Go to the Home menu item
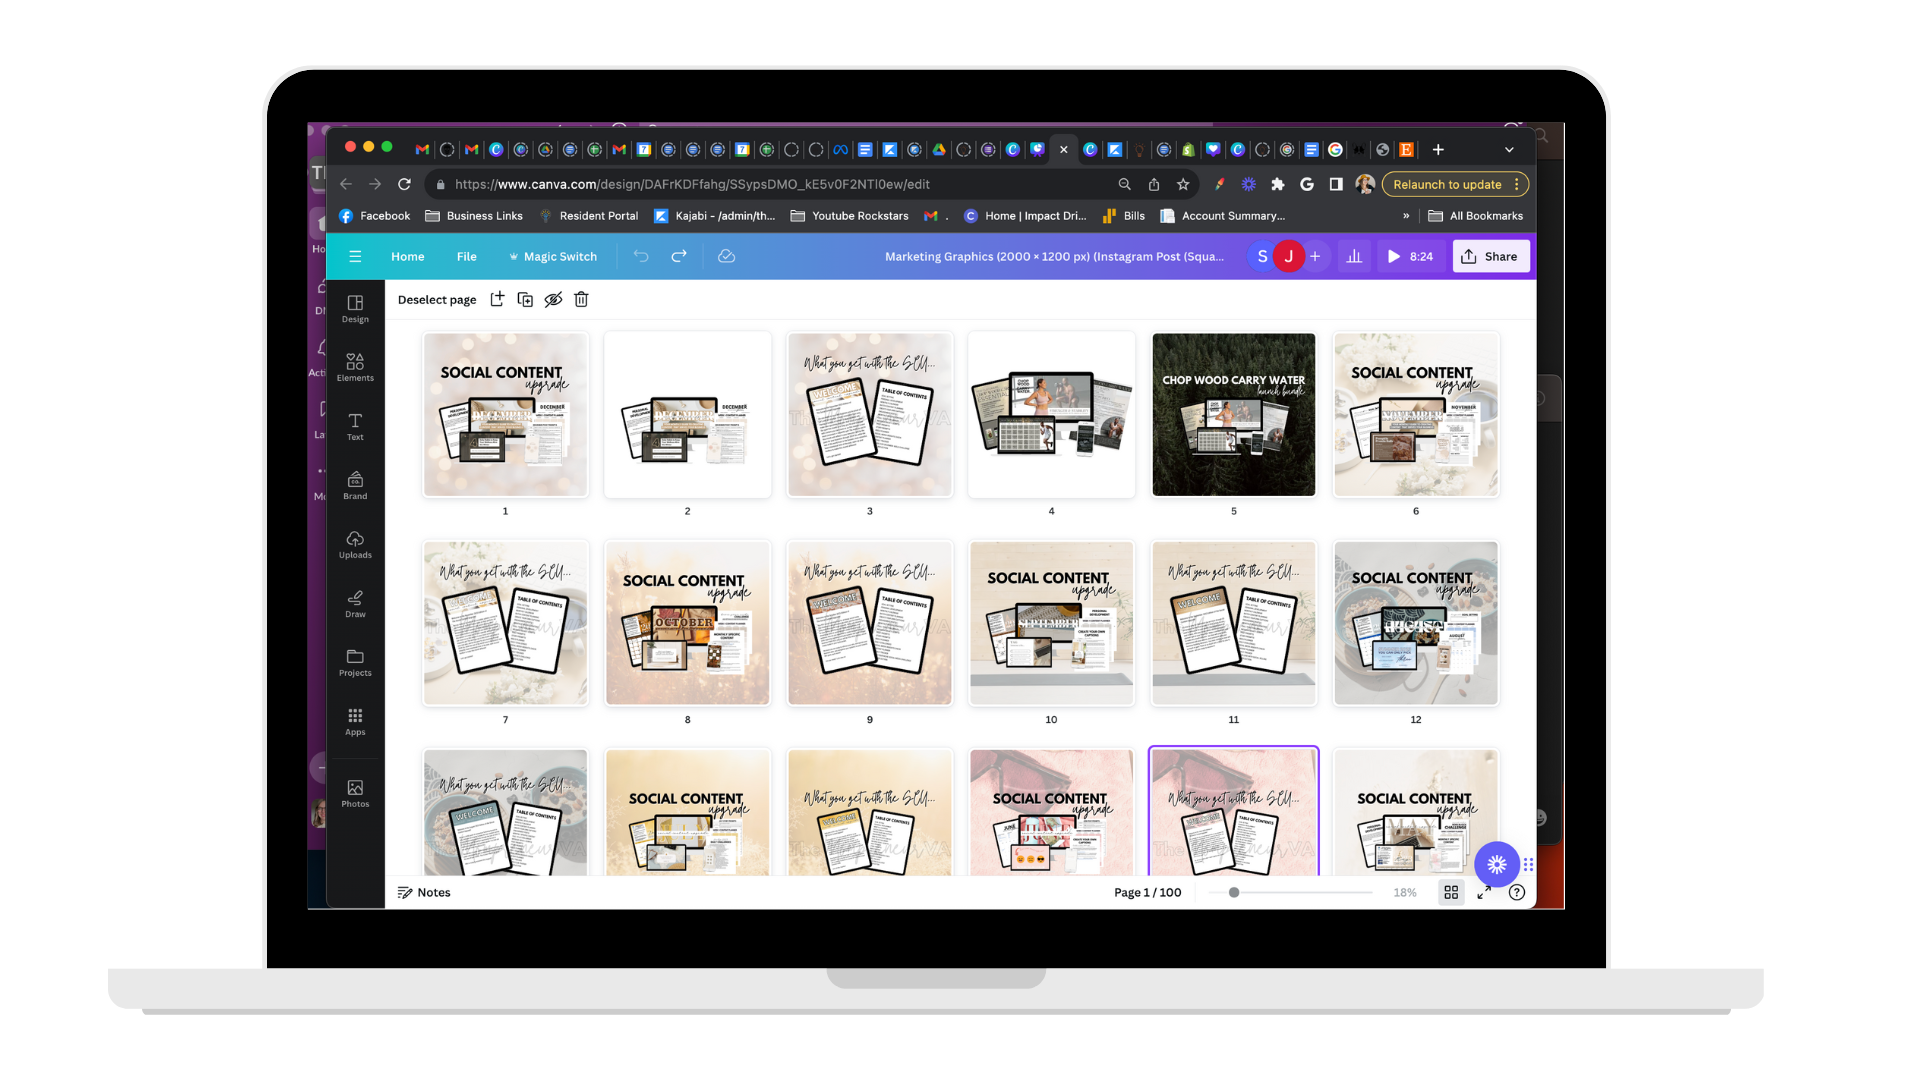 [407, 256]
